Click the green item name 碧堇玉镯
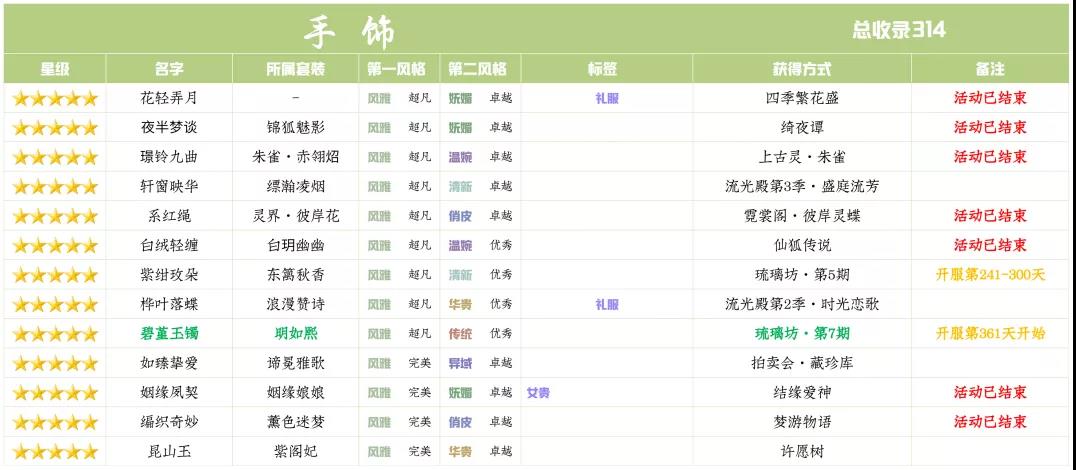Image resolution: width=1076 pixels, height=470 pixels. coord(169,334)
